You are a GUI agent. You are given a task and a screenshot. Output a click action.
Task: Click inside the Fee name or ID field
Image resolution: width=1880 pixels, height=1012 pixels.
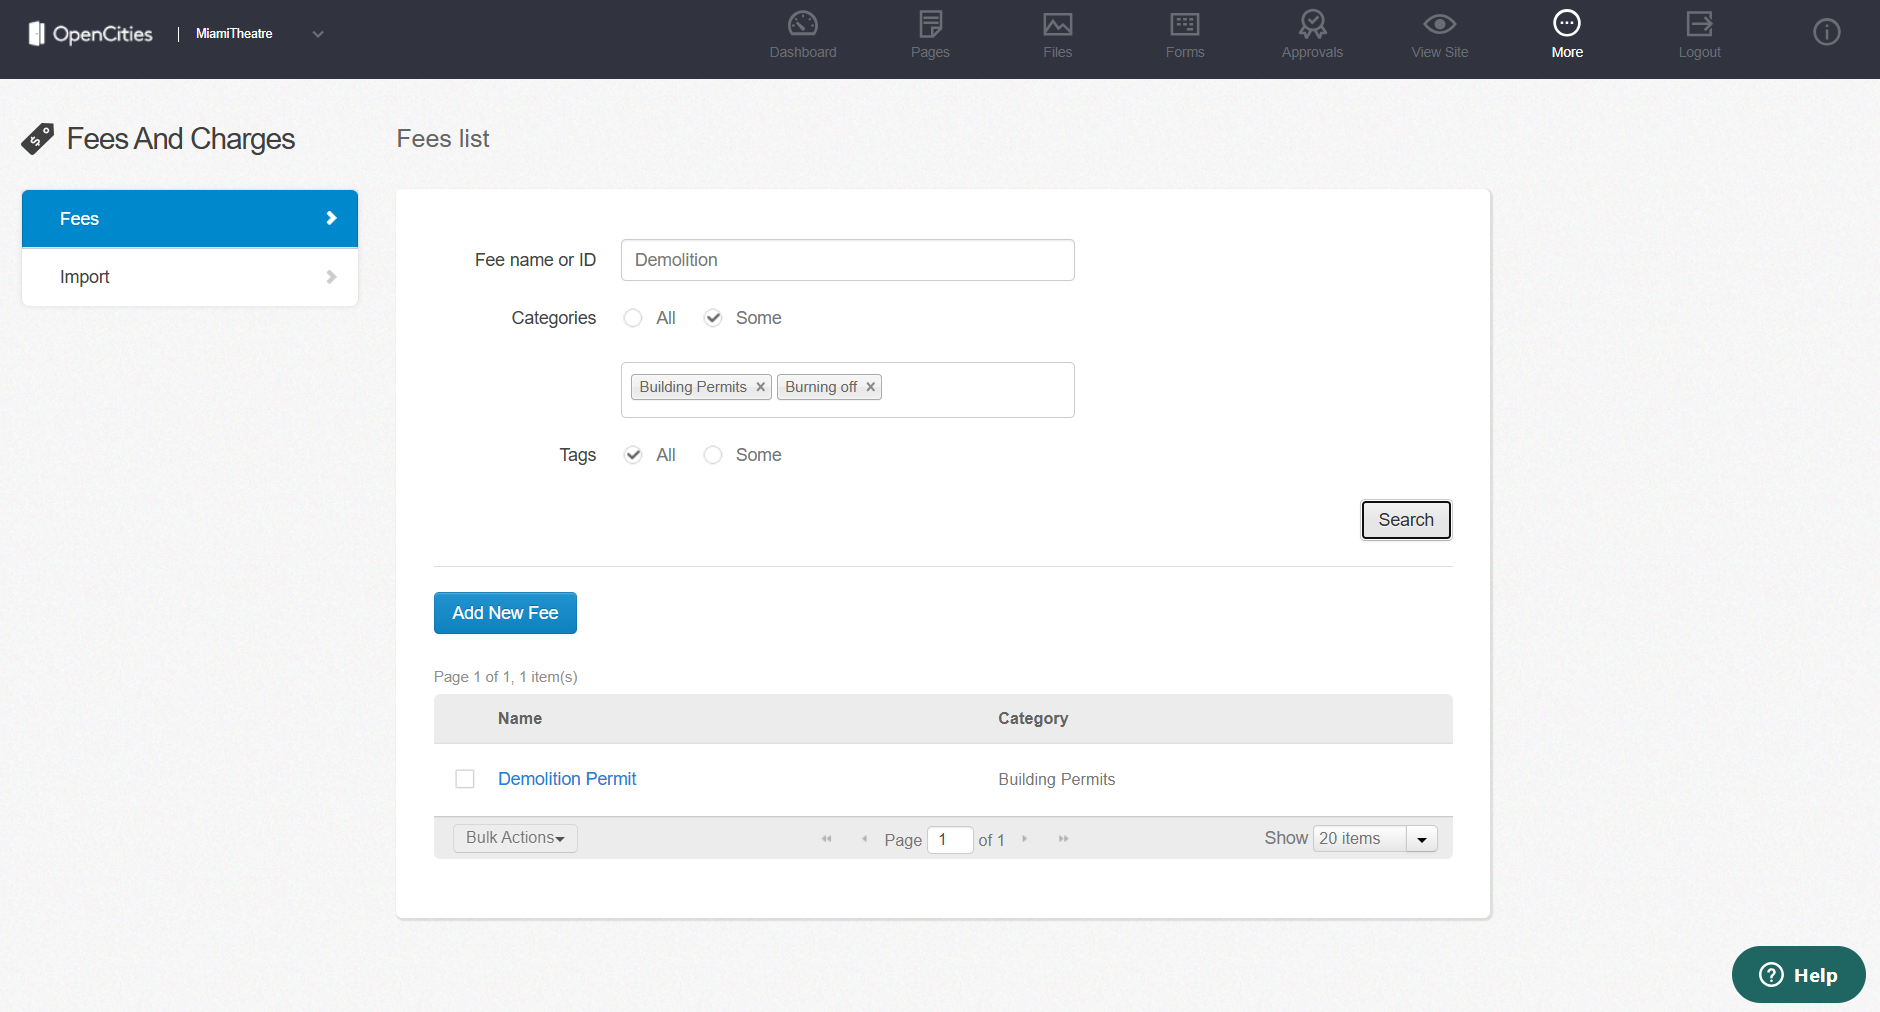coord(847,260)
